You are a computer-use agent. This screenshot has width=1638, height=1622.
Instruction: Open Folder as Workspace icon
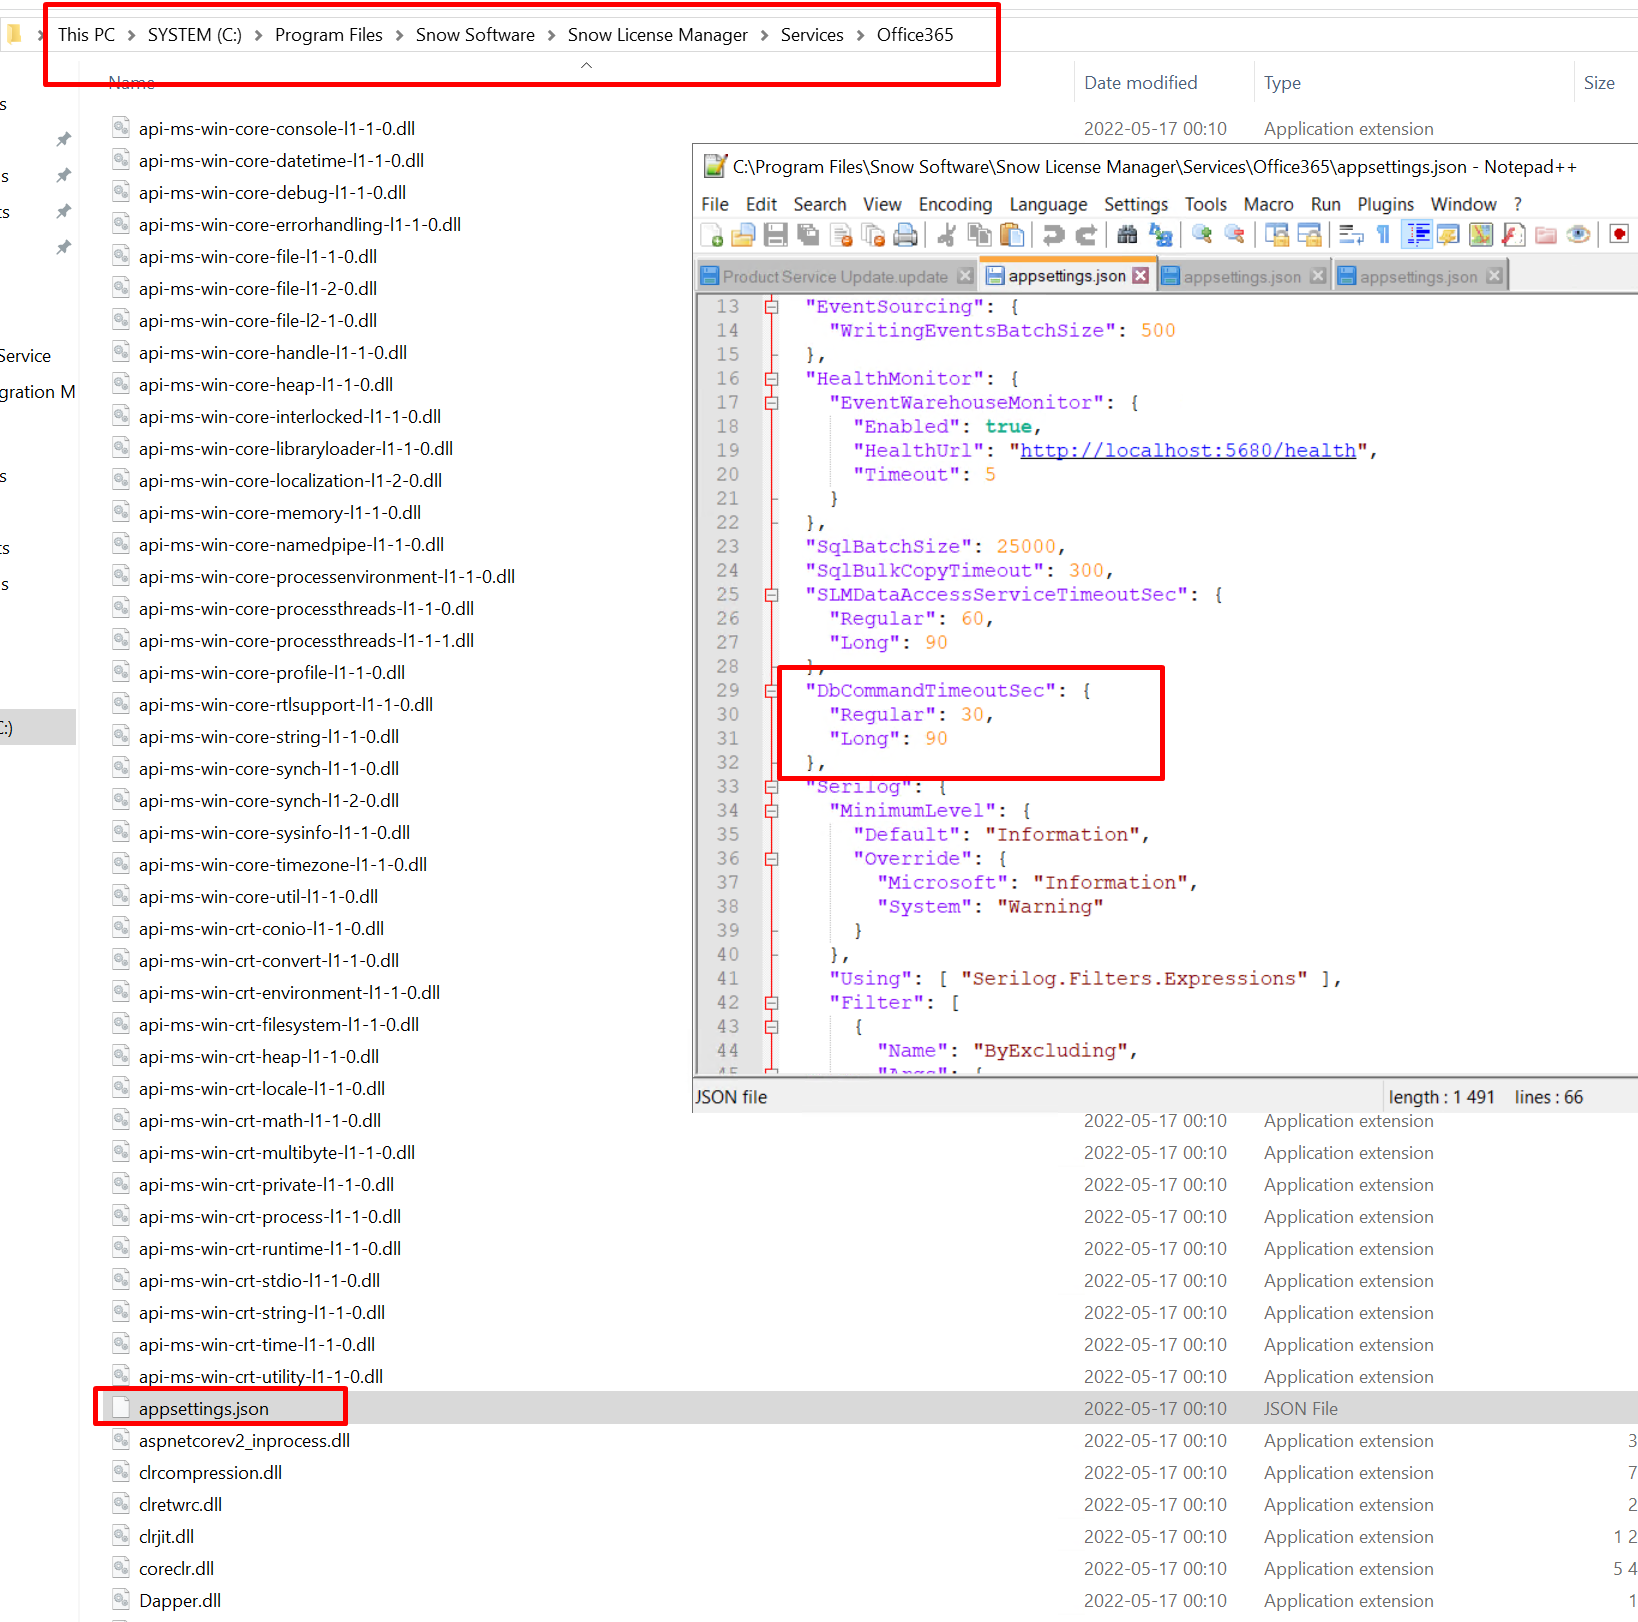point(1546,235)
